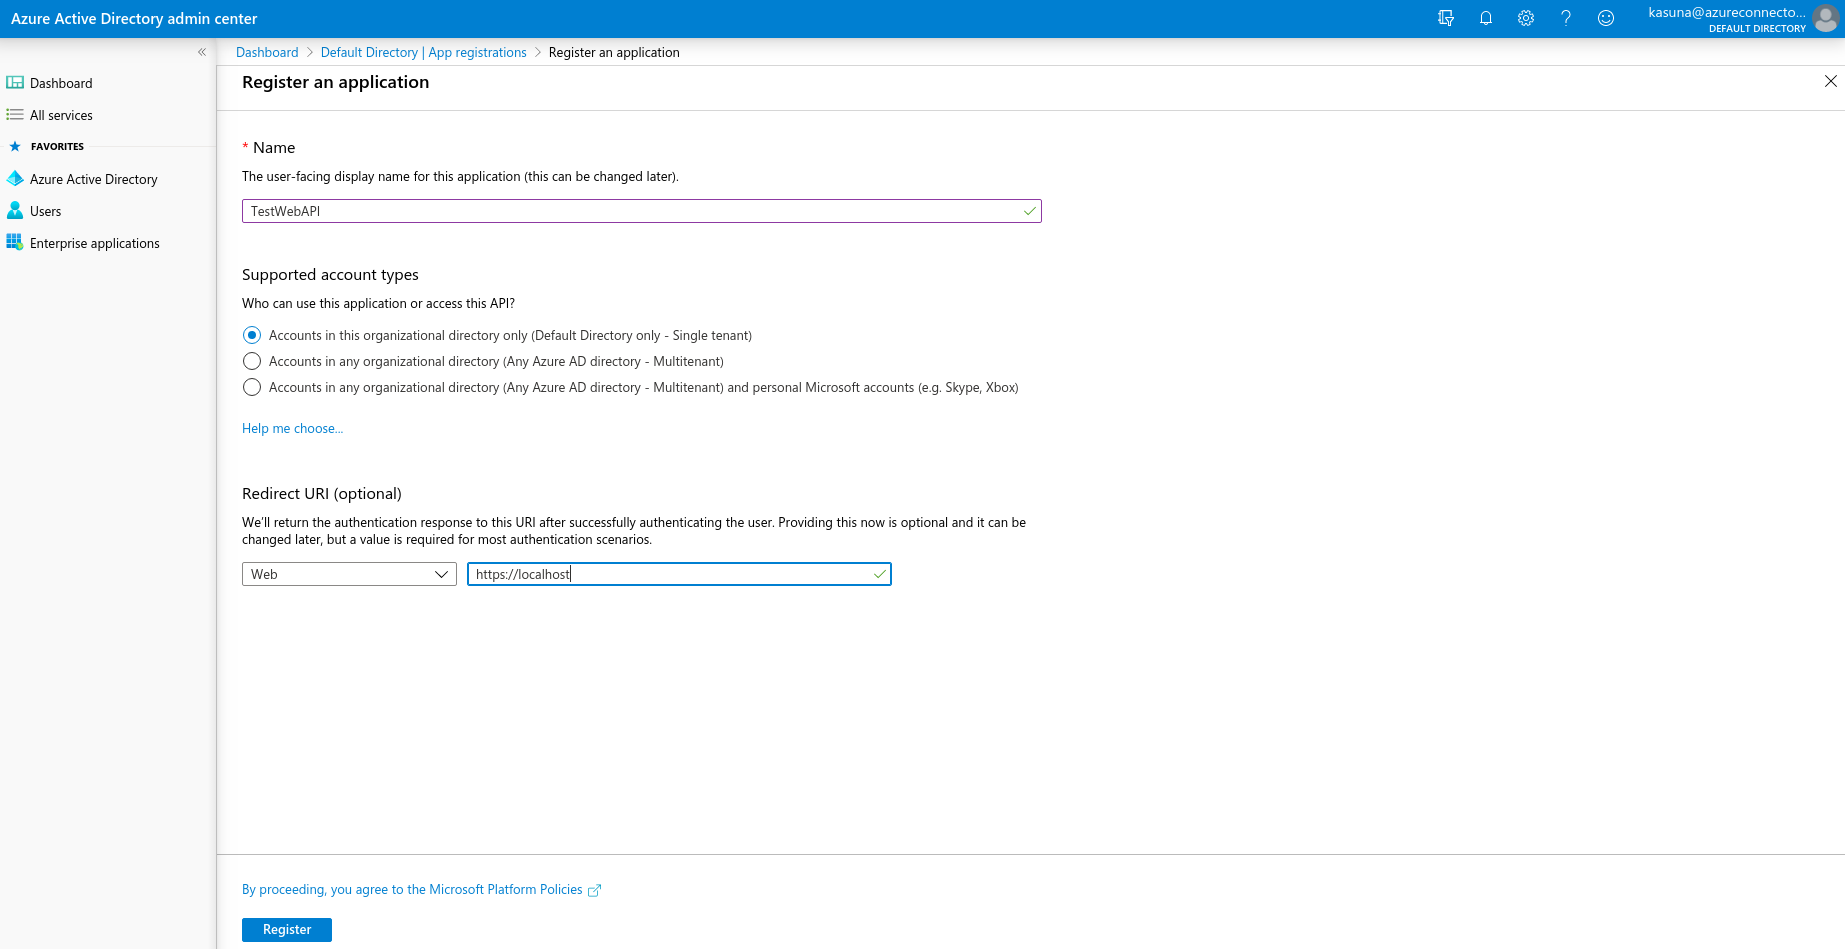The width and height of the screenshot is (1845, 949).
Task: Collapse the left navigation pane
Action: 201,51
